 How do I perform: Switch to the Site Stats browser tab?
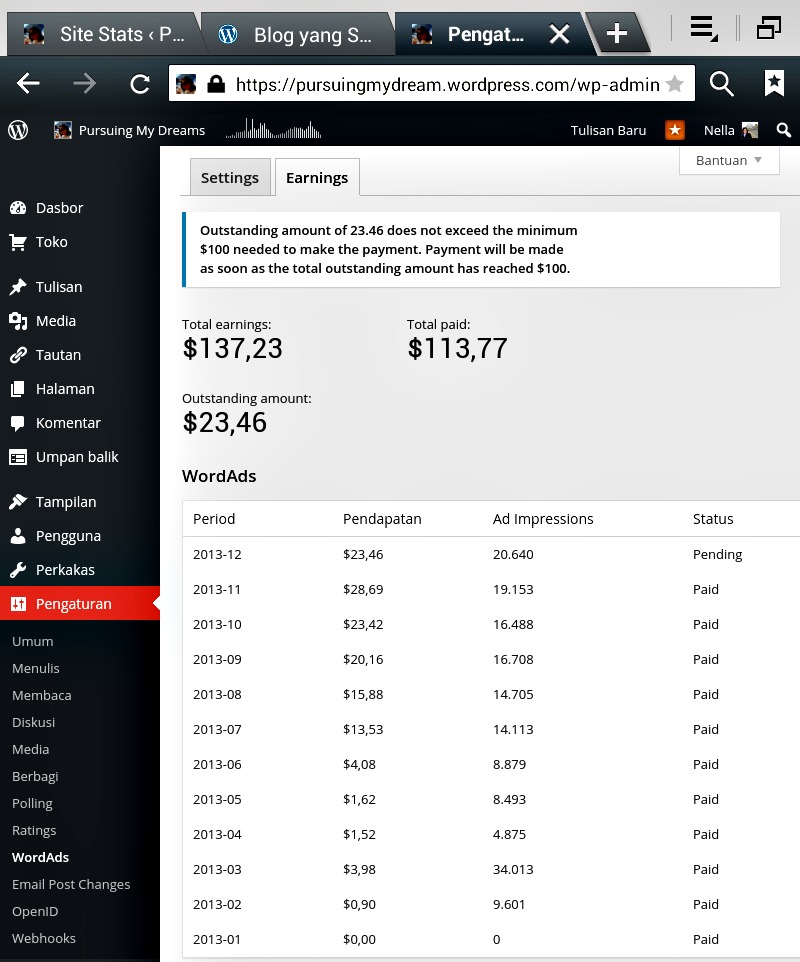click(x=105, y=35)
